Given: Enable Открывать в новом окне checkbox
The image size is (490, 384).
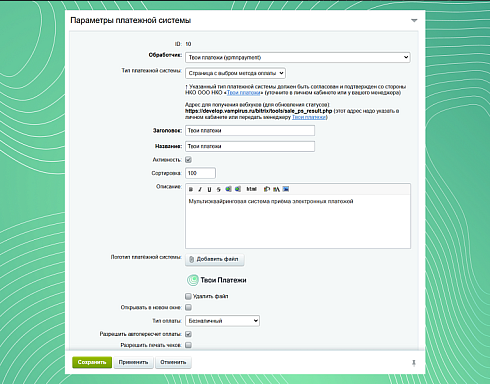Looking at the screenshot, I should click(x=188, y=307).
